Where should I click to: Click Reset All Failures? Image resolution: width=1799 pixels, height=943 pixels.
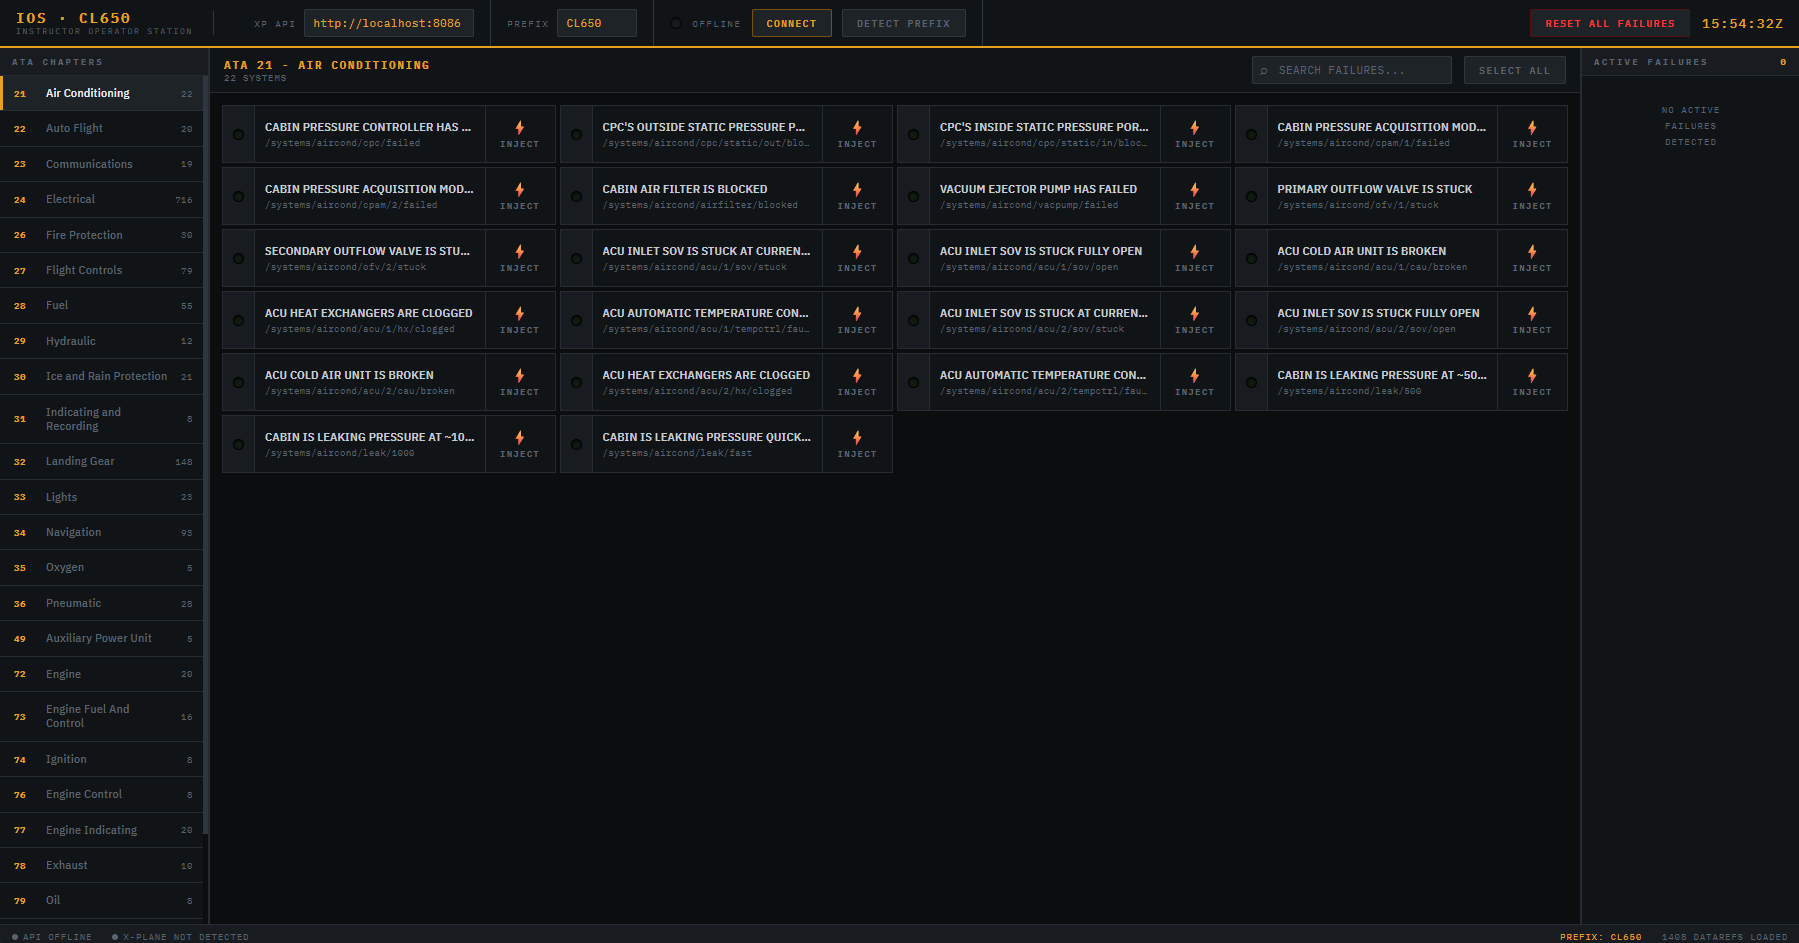(1609, 23)
